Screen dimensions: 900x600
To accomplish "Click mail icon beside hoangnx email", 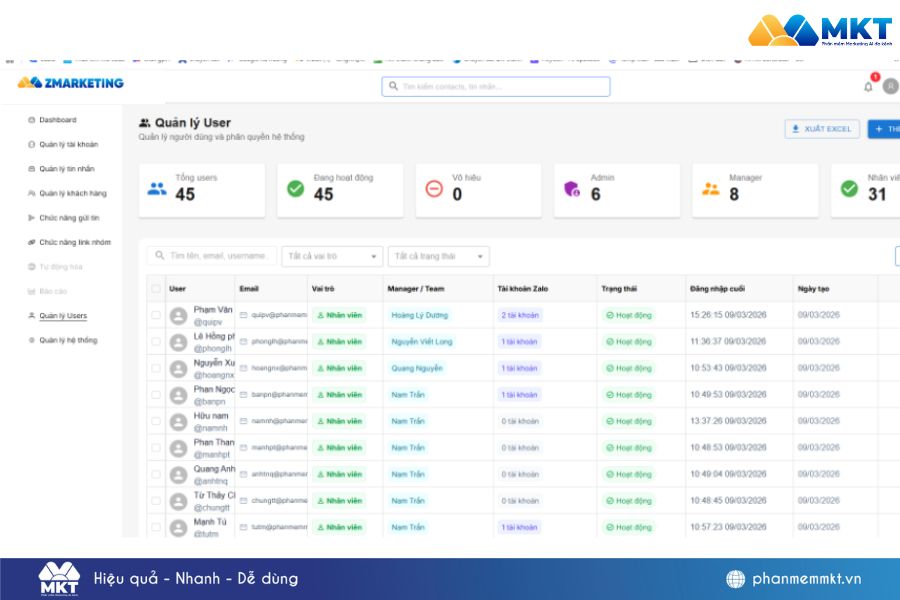I will [x=243, y=368].
